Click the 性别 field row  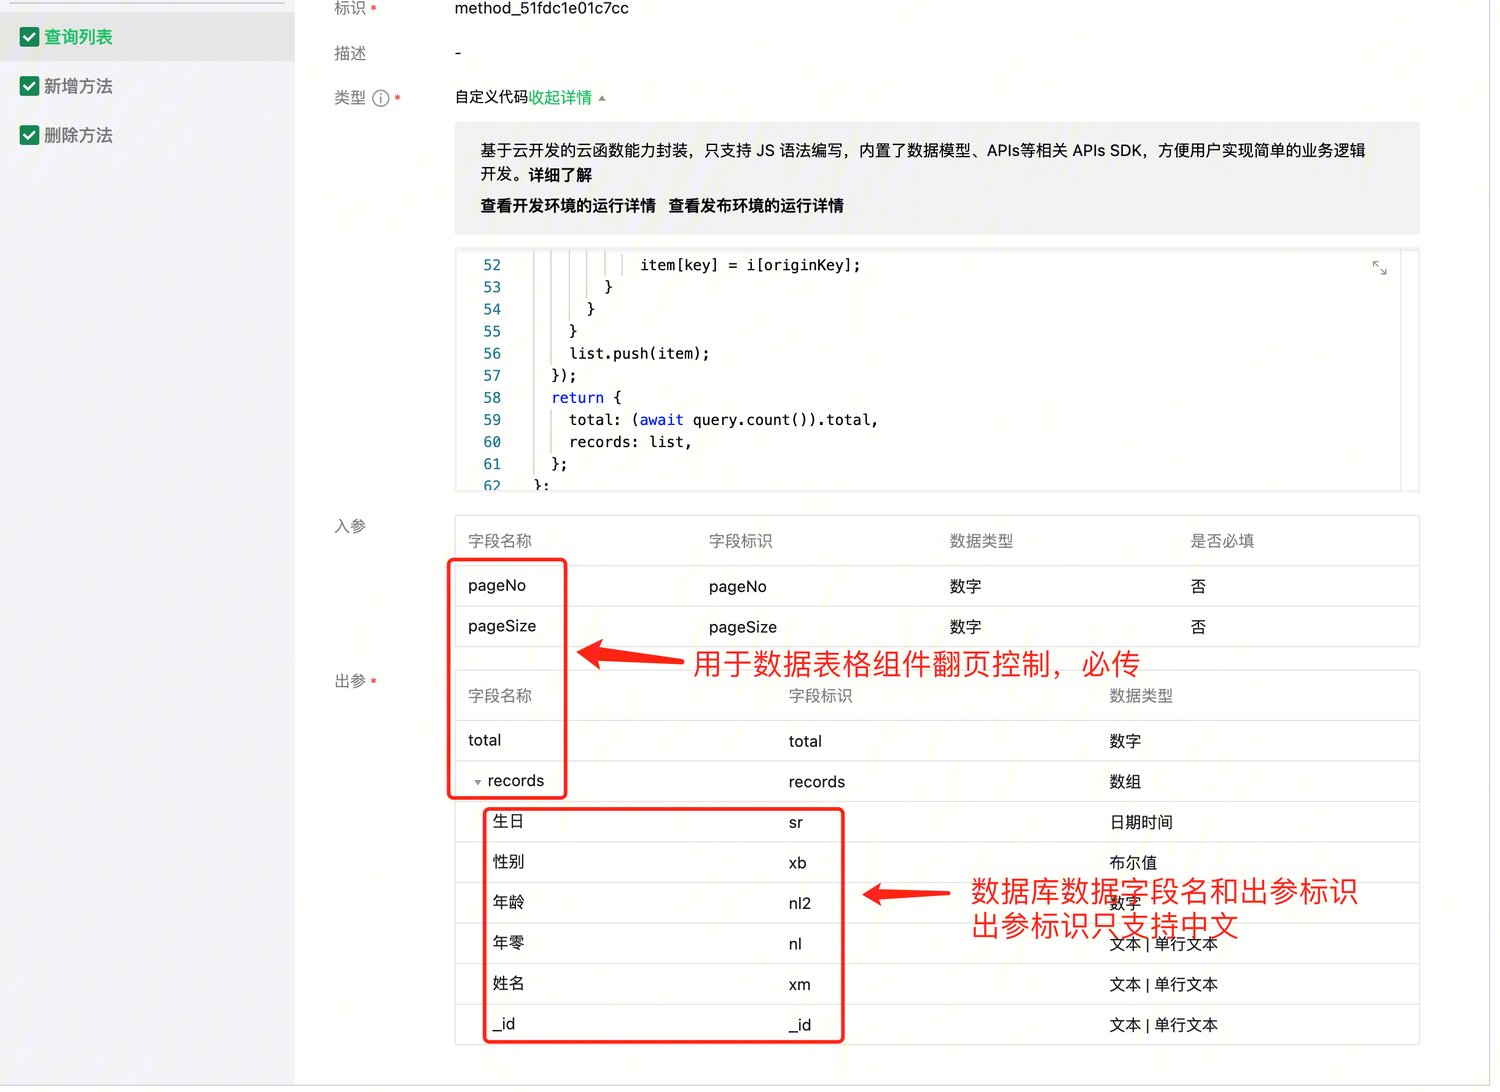[937, 862]
